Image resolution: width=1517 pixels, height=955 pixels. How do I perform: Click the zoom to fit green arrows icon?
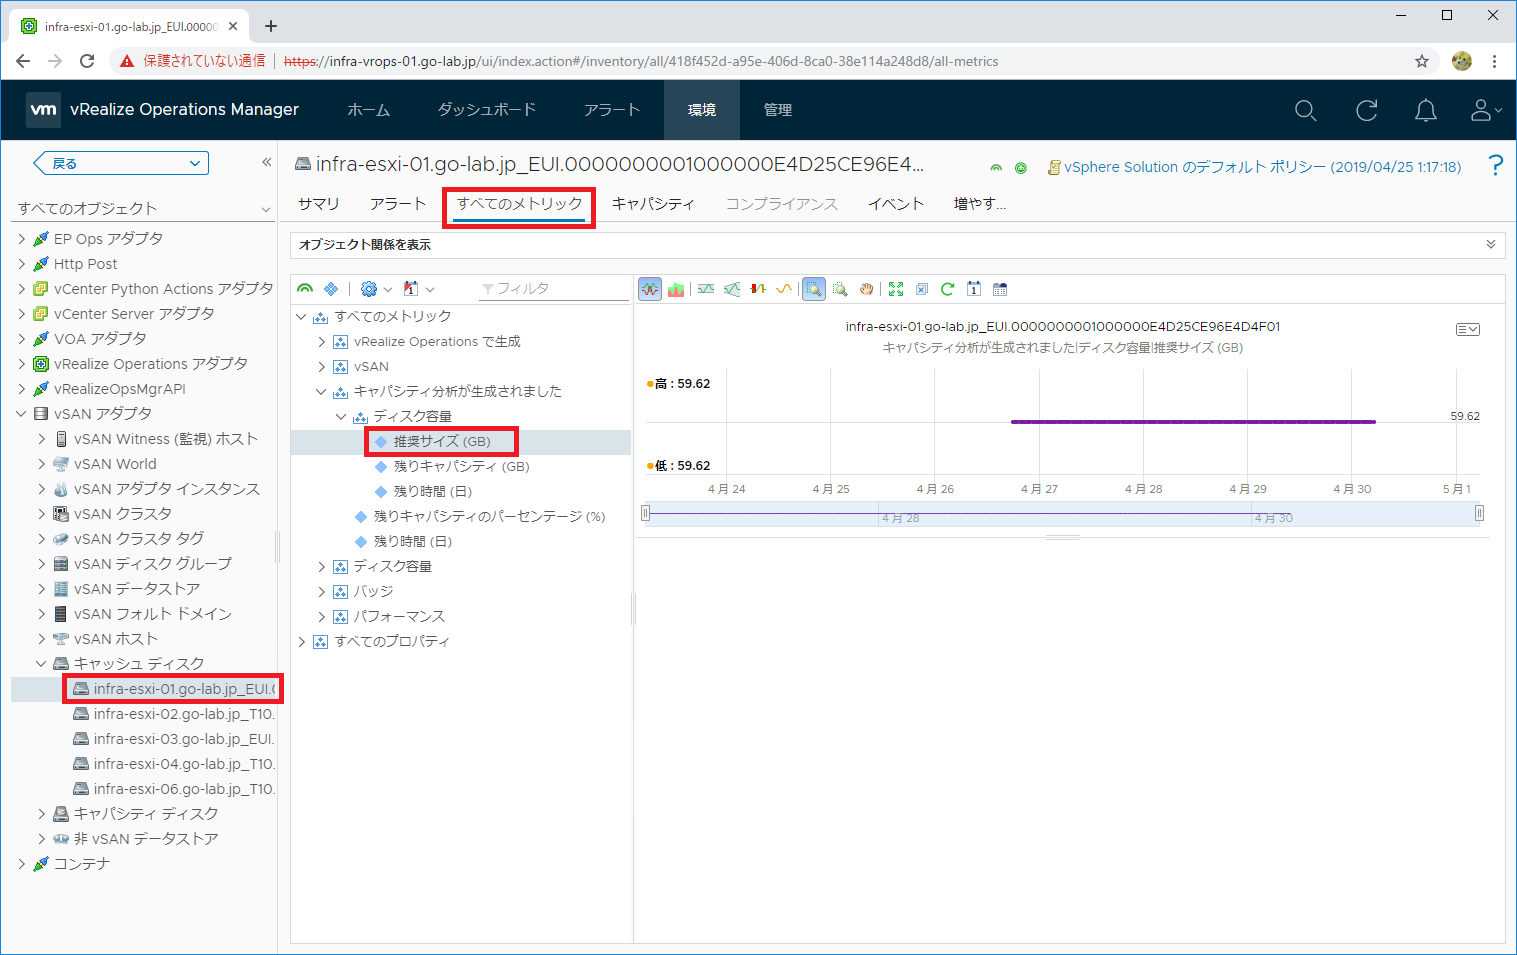coord(896,289)
